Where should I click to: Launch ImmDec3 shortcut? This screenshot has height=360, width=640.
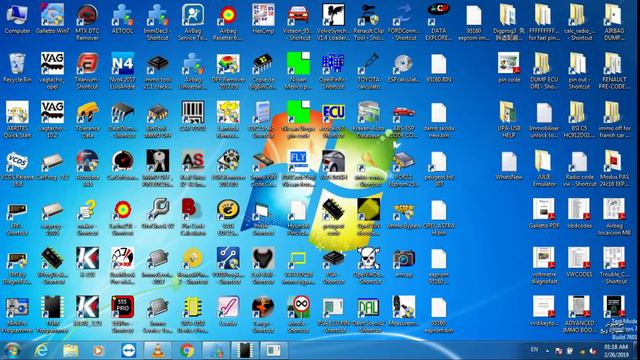158,22
